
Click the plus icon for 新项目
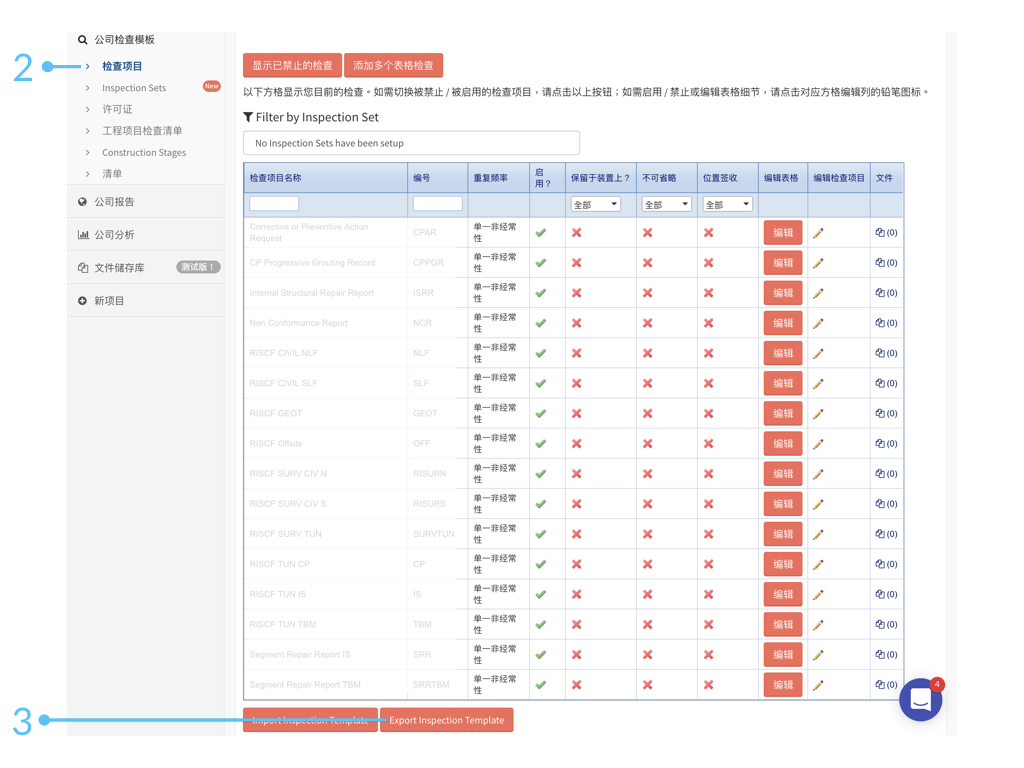[x=82, y=301]
